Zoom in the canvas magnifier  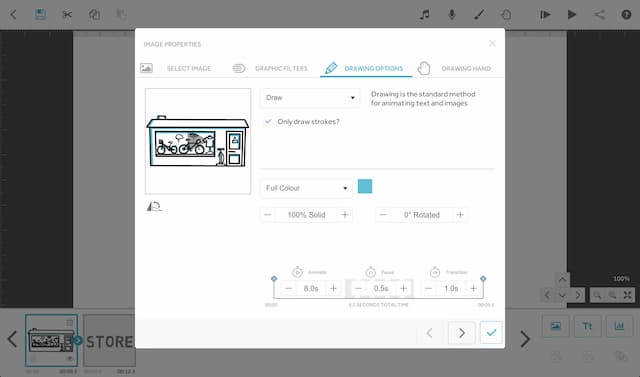pyautogui.click(x=612, y=295)
